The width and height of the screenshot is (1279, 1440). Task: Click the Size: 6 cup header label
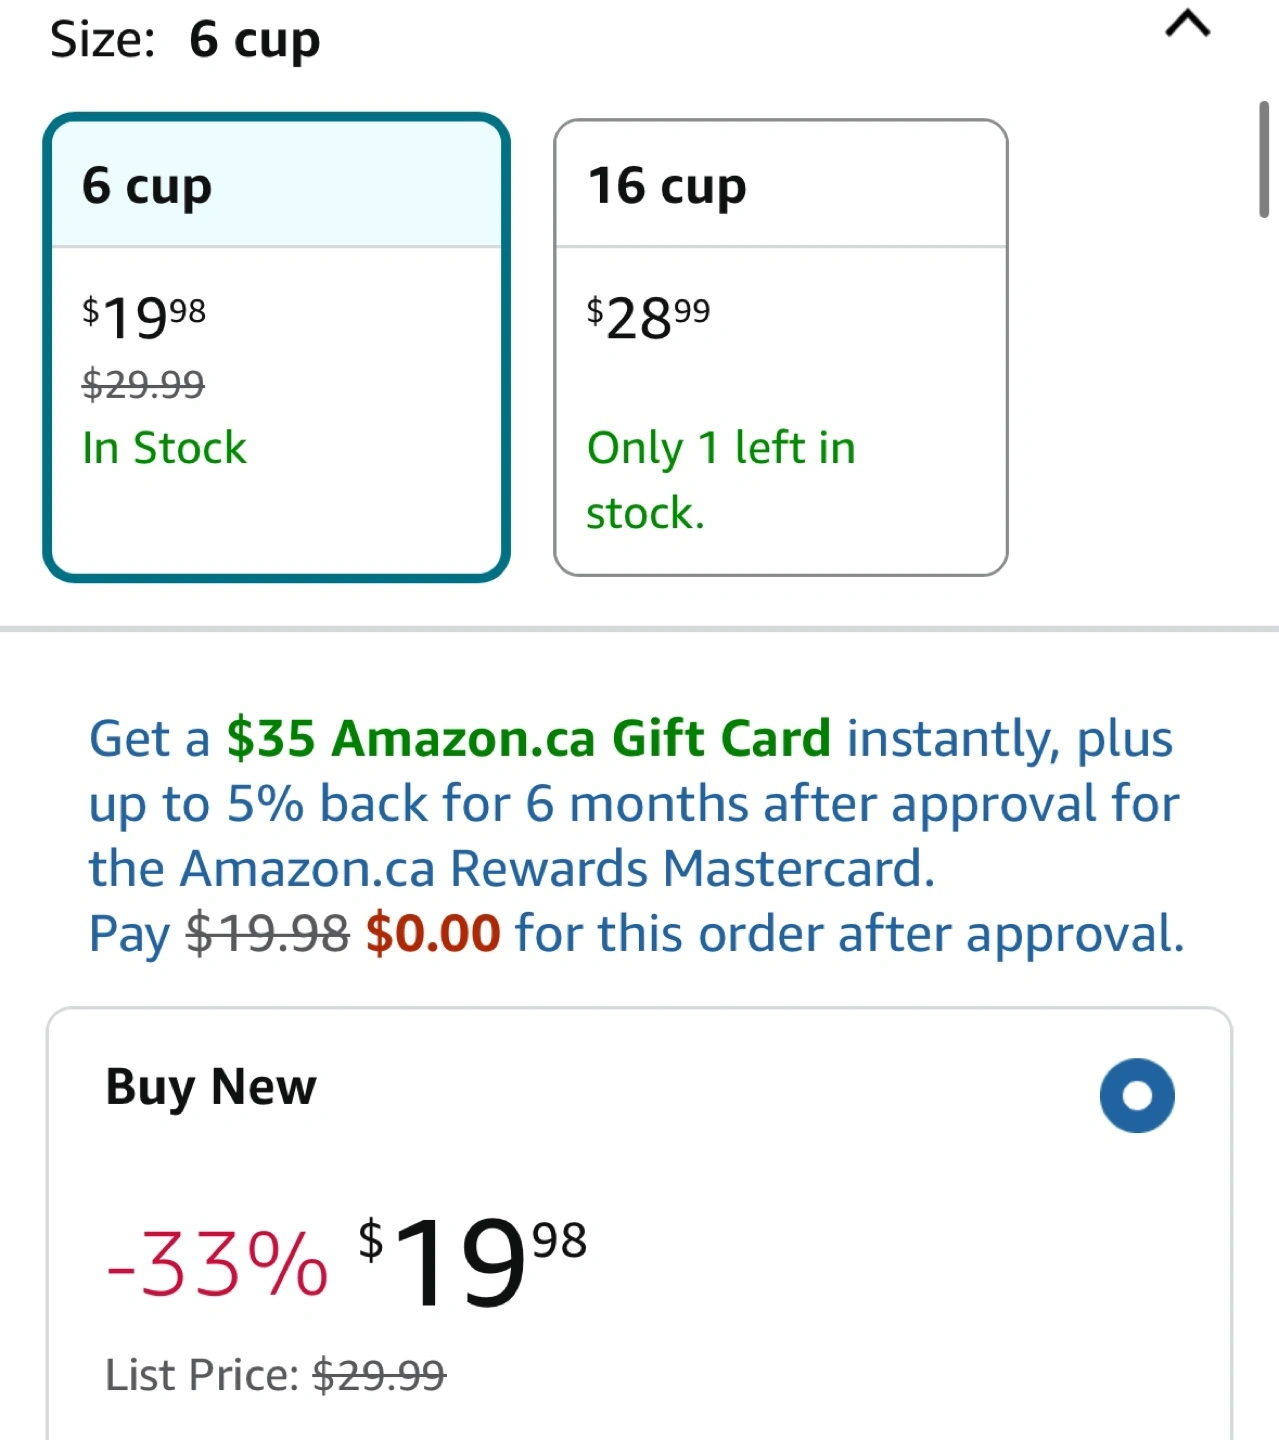tap(185, 40)
